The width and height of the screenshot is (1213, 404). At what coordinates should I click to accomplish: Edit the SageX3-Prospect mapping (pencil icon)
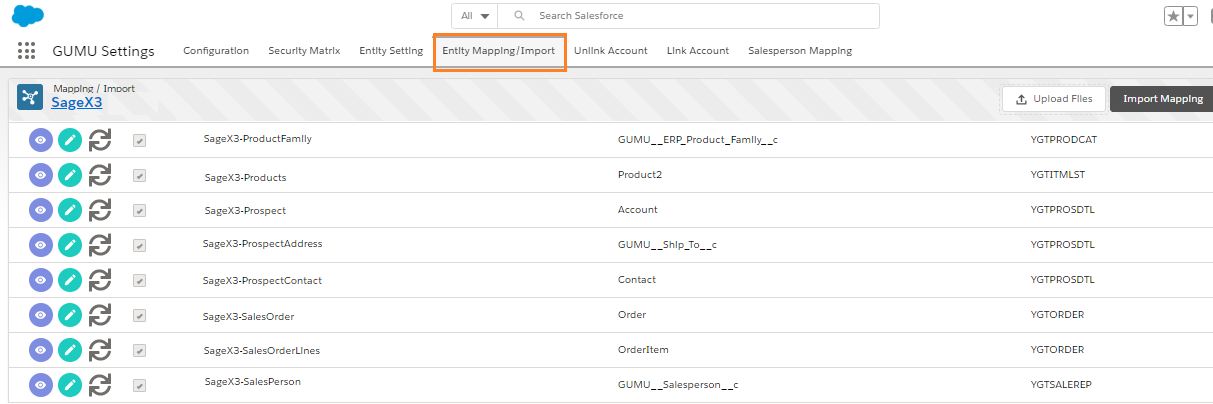coord(69,210)
